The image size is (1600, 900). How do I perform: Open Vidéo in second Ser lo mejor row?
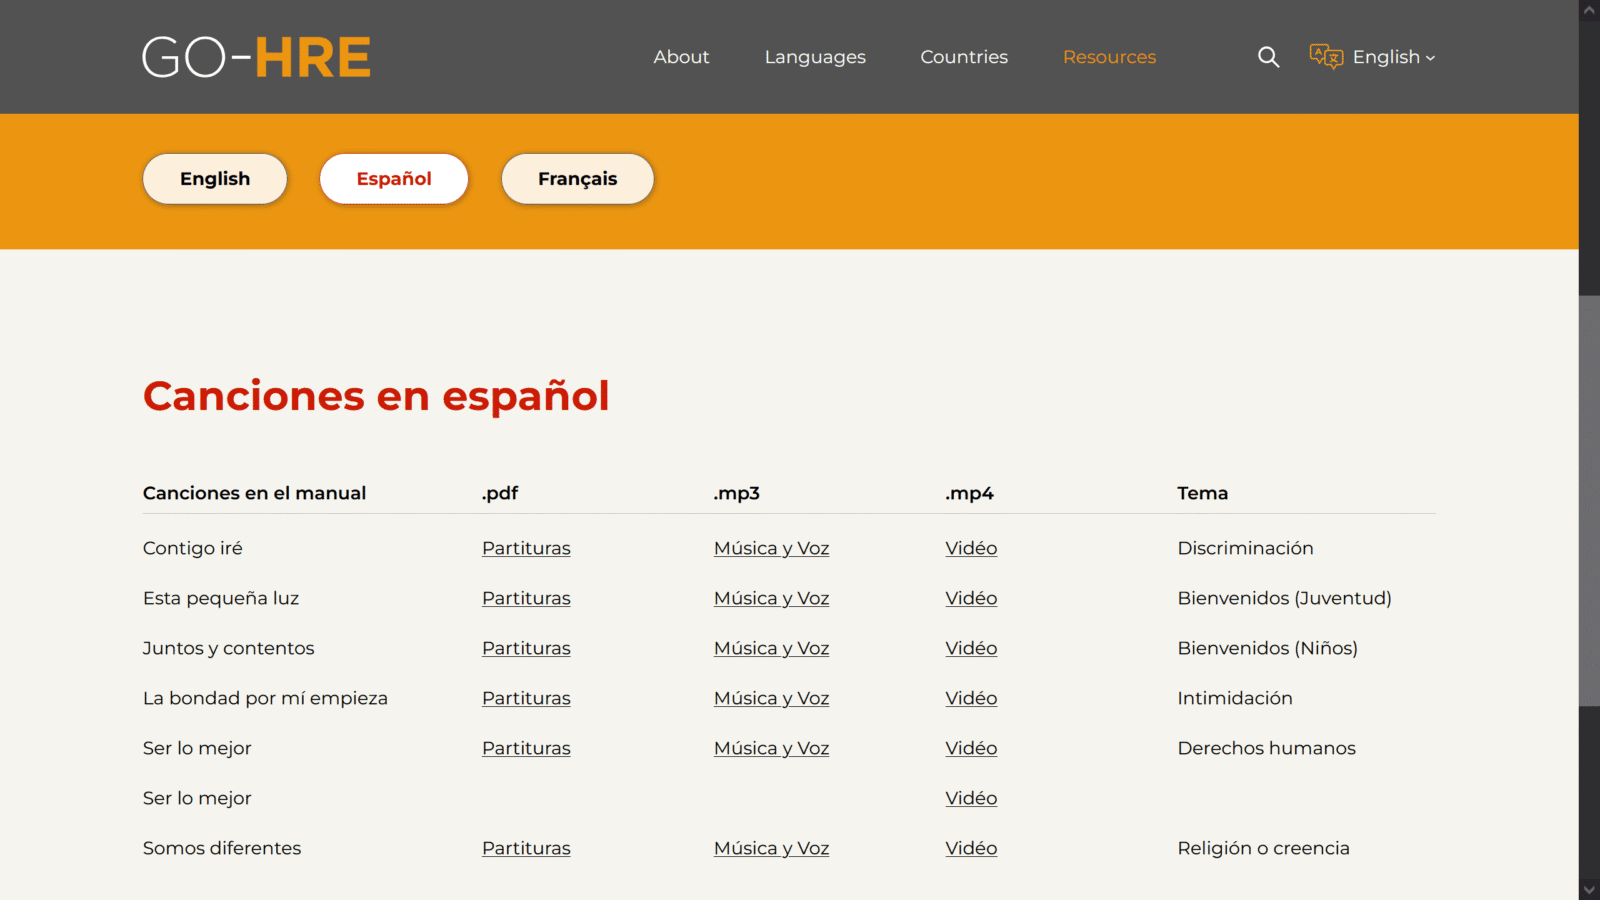pos(971,798)
